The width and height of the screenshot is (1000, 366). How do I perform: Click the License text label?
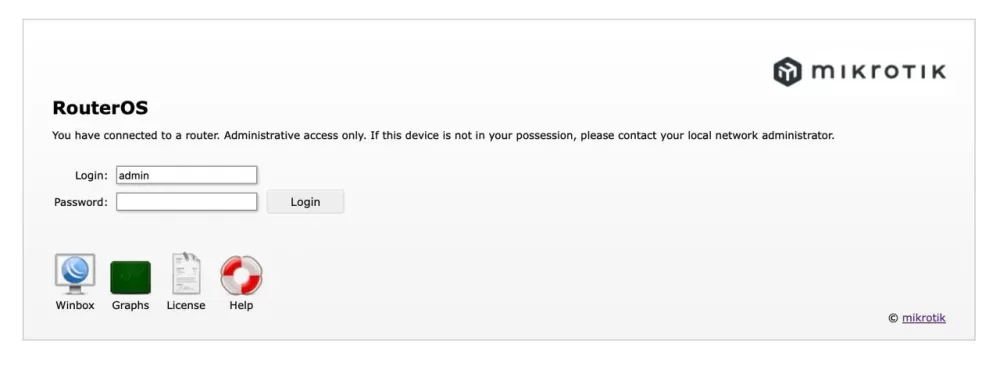click(186, 305)
